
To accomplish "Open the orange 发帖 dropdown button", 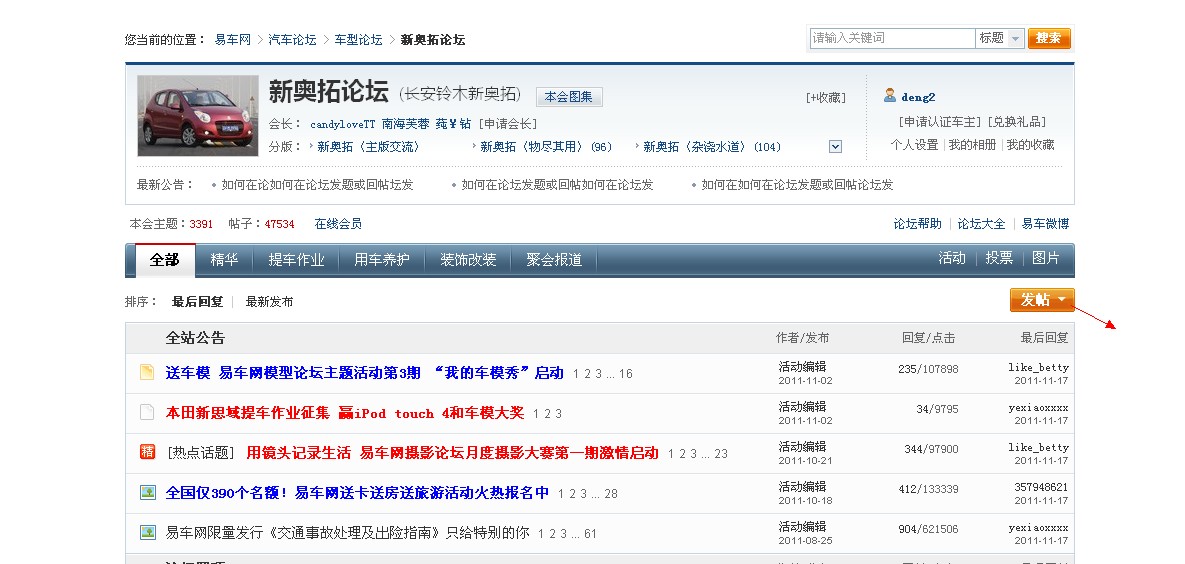I will [x=1042, y=300].
